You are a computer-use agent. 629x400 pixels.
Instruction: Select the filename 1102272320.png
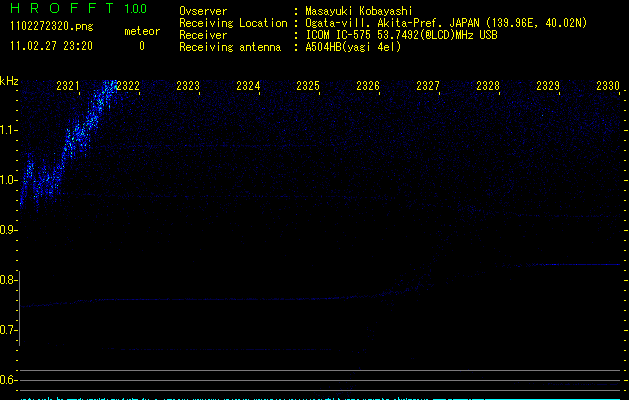point(52,27)
